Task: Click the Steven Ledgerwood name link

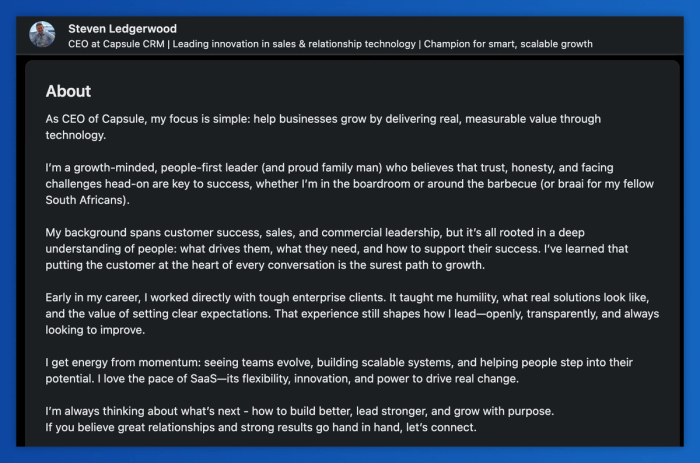Action: pyautogui.click(x=122, y=29)
